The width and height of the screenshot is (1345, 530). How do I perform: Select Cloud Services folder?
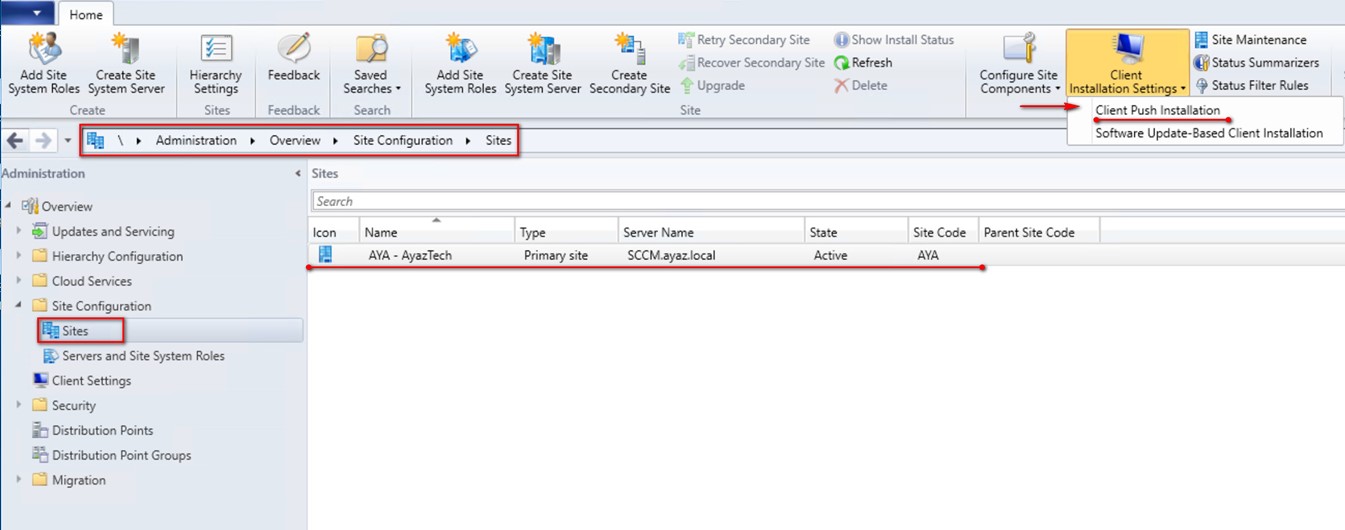(x=92, y=282)
